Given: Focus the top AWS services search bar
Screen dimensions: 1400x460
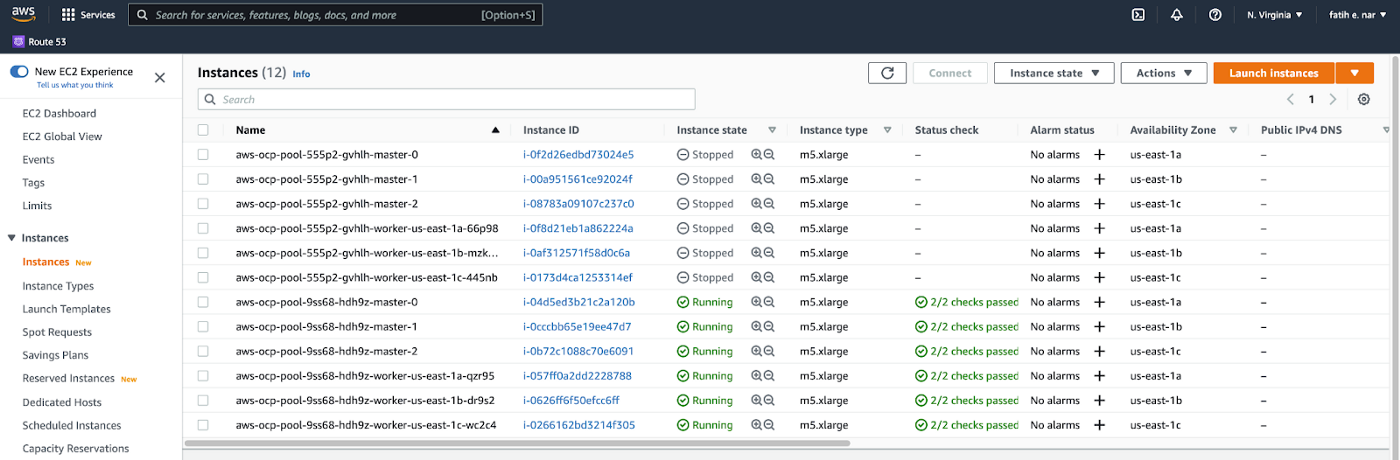Looking at the screenshot, I should [337, 15].
